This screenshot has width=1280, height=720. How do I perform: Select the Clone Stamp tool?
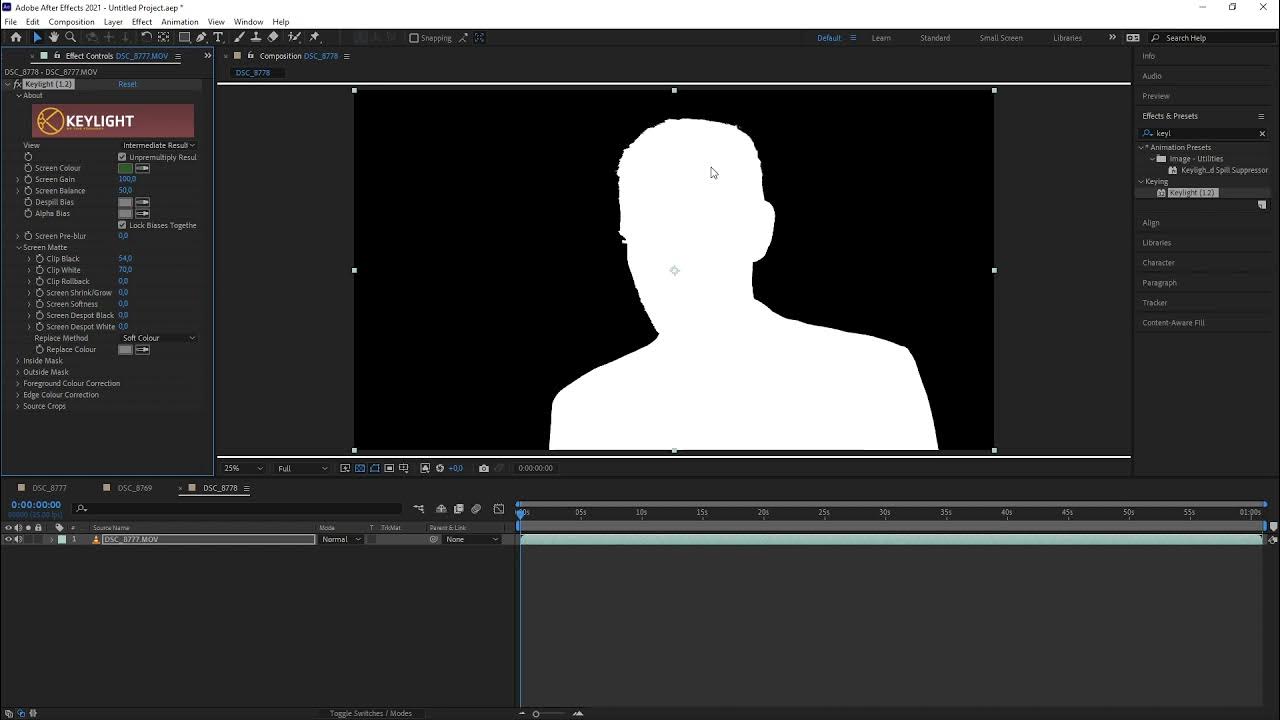(256, 37)
